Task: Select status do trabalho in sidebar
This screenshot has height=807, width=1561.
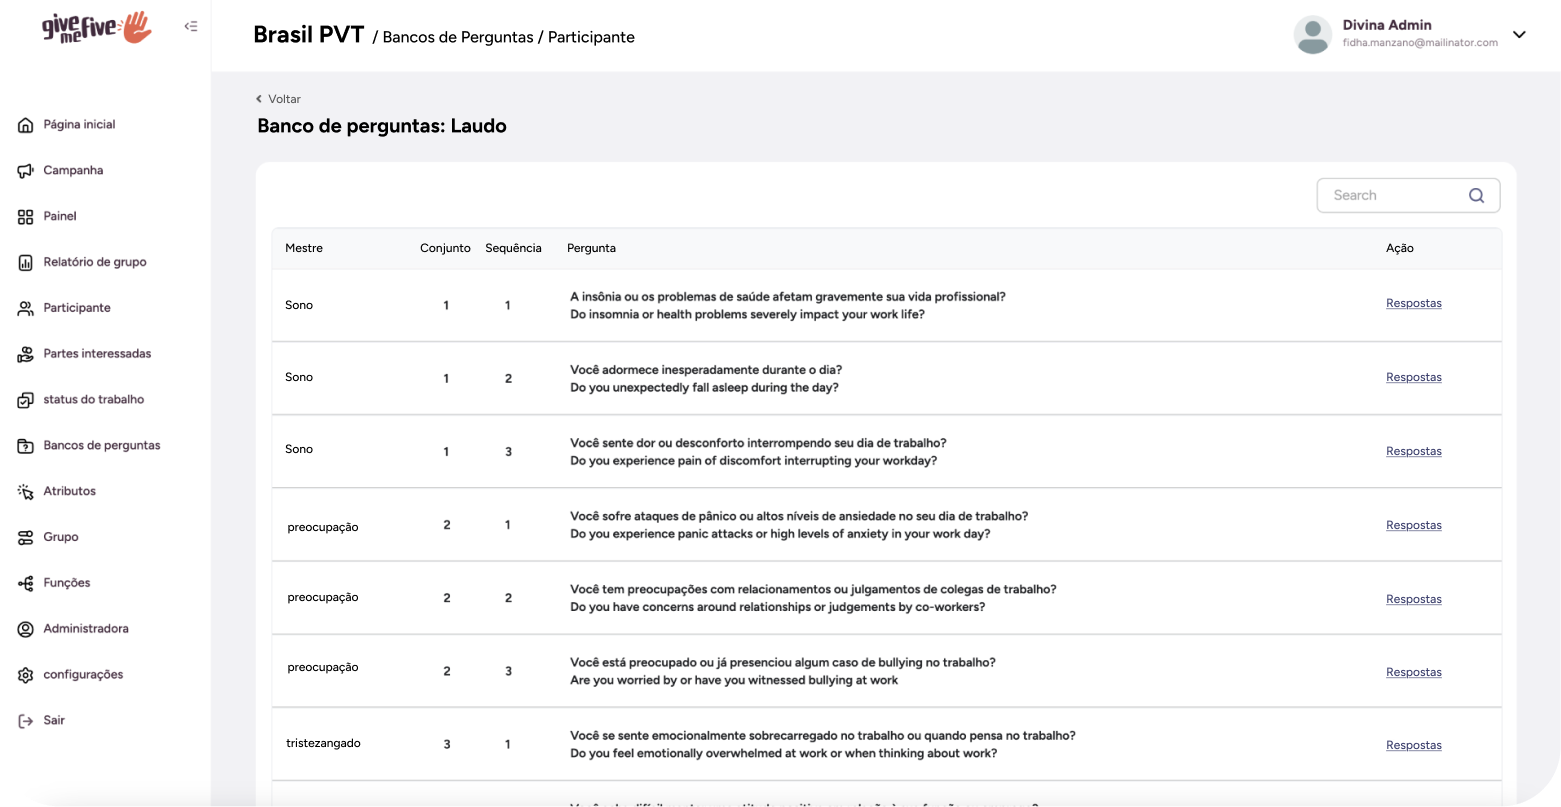Action: pyautogui.click(x=94, y=399)
